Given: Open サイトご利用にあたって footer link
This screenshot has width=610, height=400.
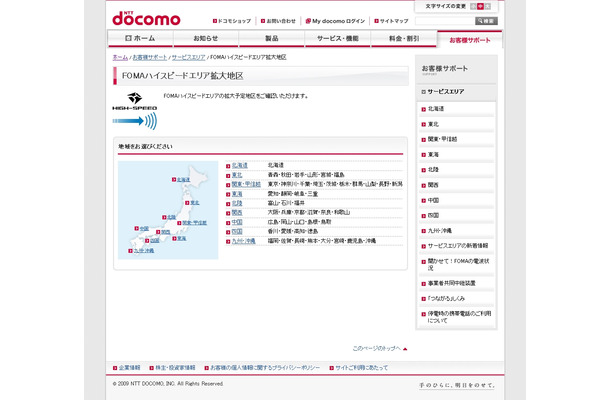Looking at the screenshot, I should (361, 368).
